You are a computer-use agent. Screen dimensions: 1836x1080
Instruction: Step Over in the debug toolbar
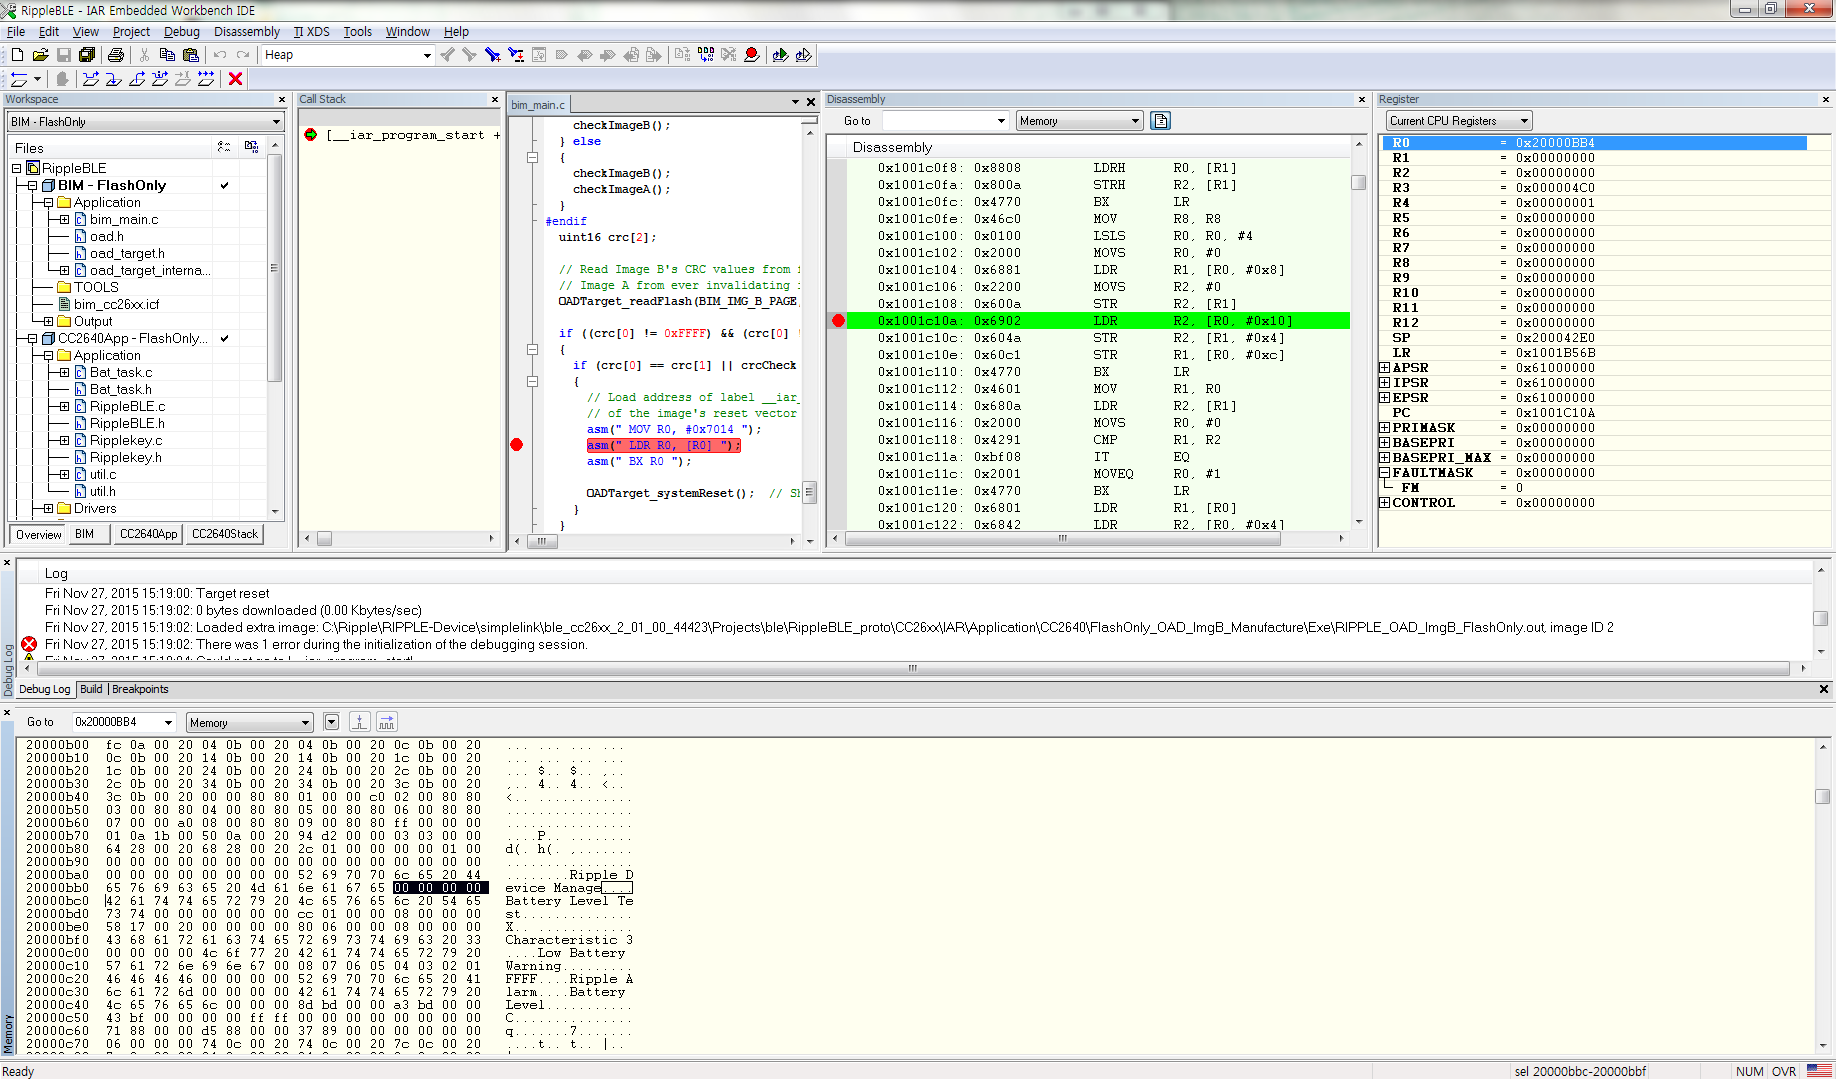click(x=91, y=79)
